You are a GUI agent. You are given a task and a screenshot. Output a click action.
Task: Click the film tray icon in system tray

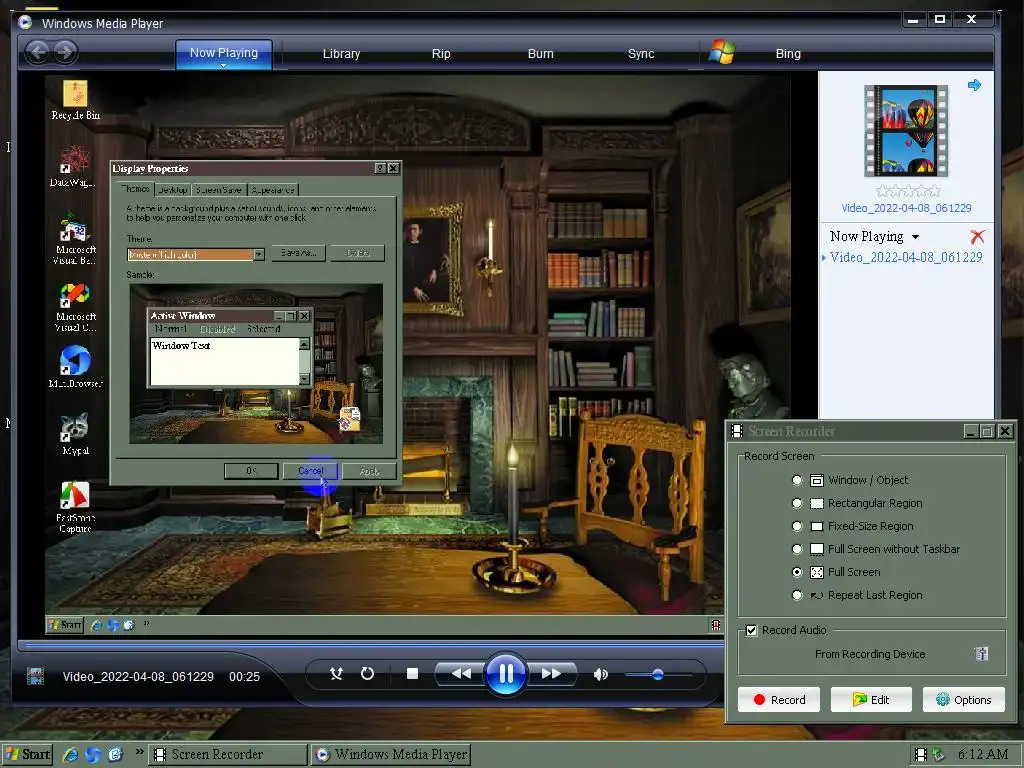click(x=921, y=755)
